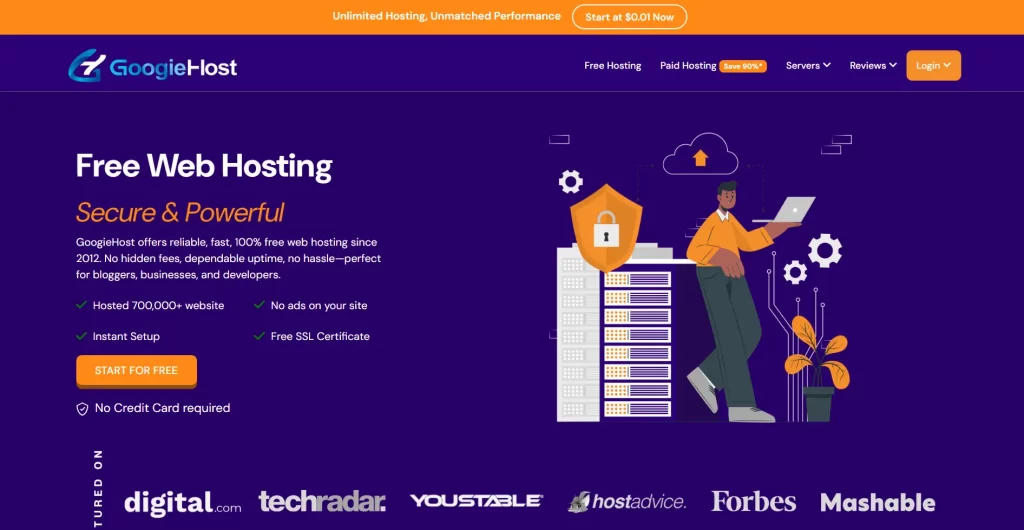Open the Login dropdown button
Screen dimensions: 1024x530
coord(933,65)
